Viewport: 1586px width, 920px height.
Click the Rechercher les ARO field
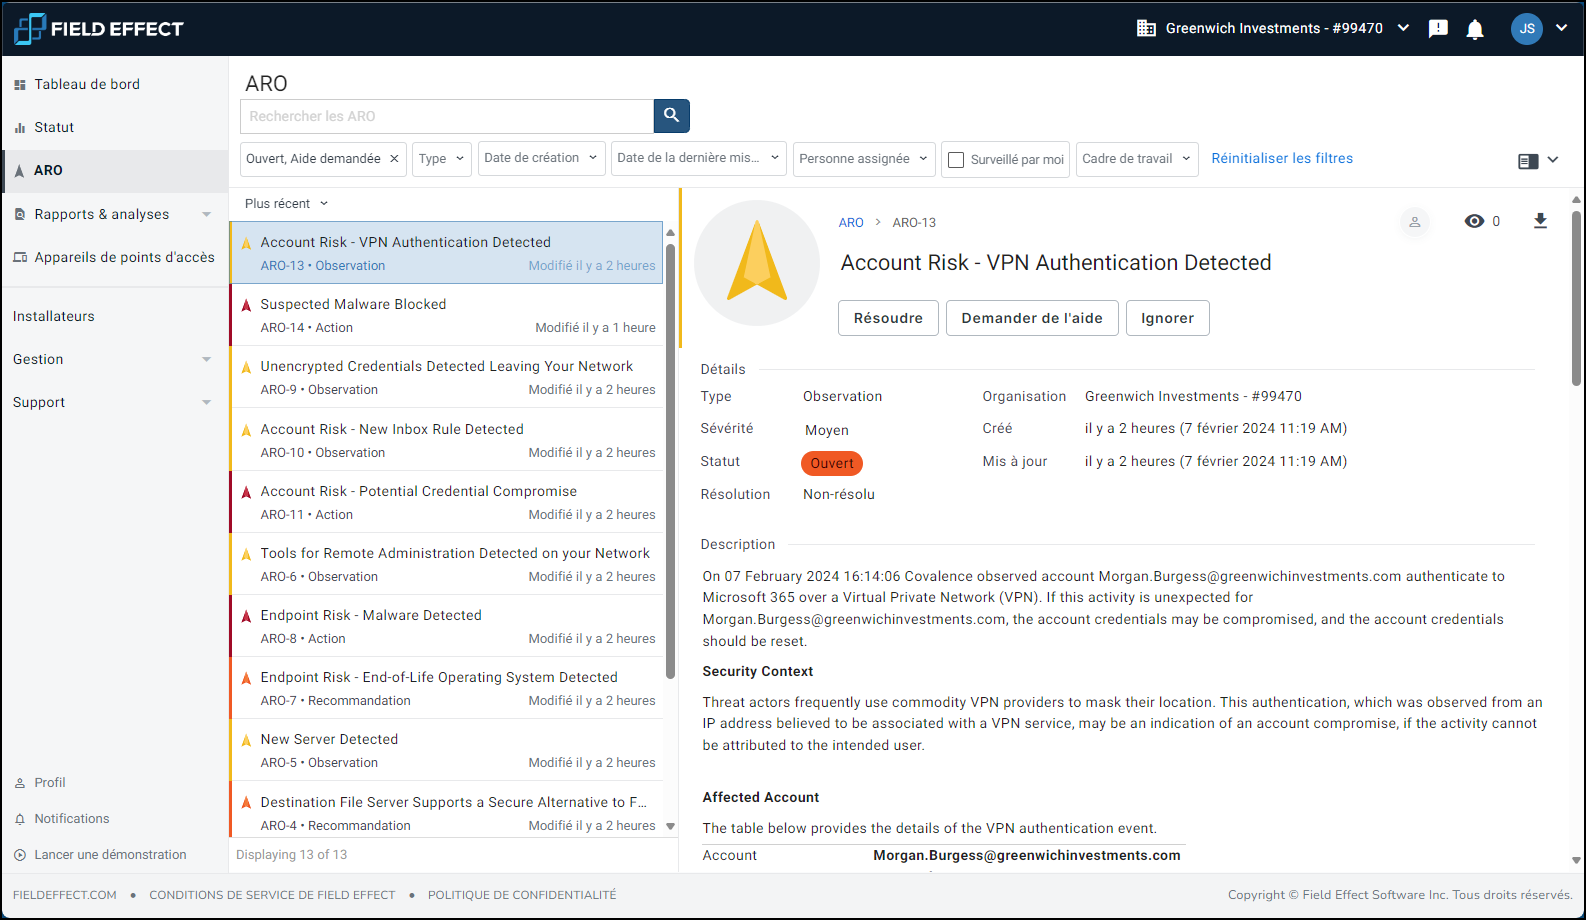click(x=447, y=116)
